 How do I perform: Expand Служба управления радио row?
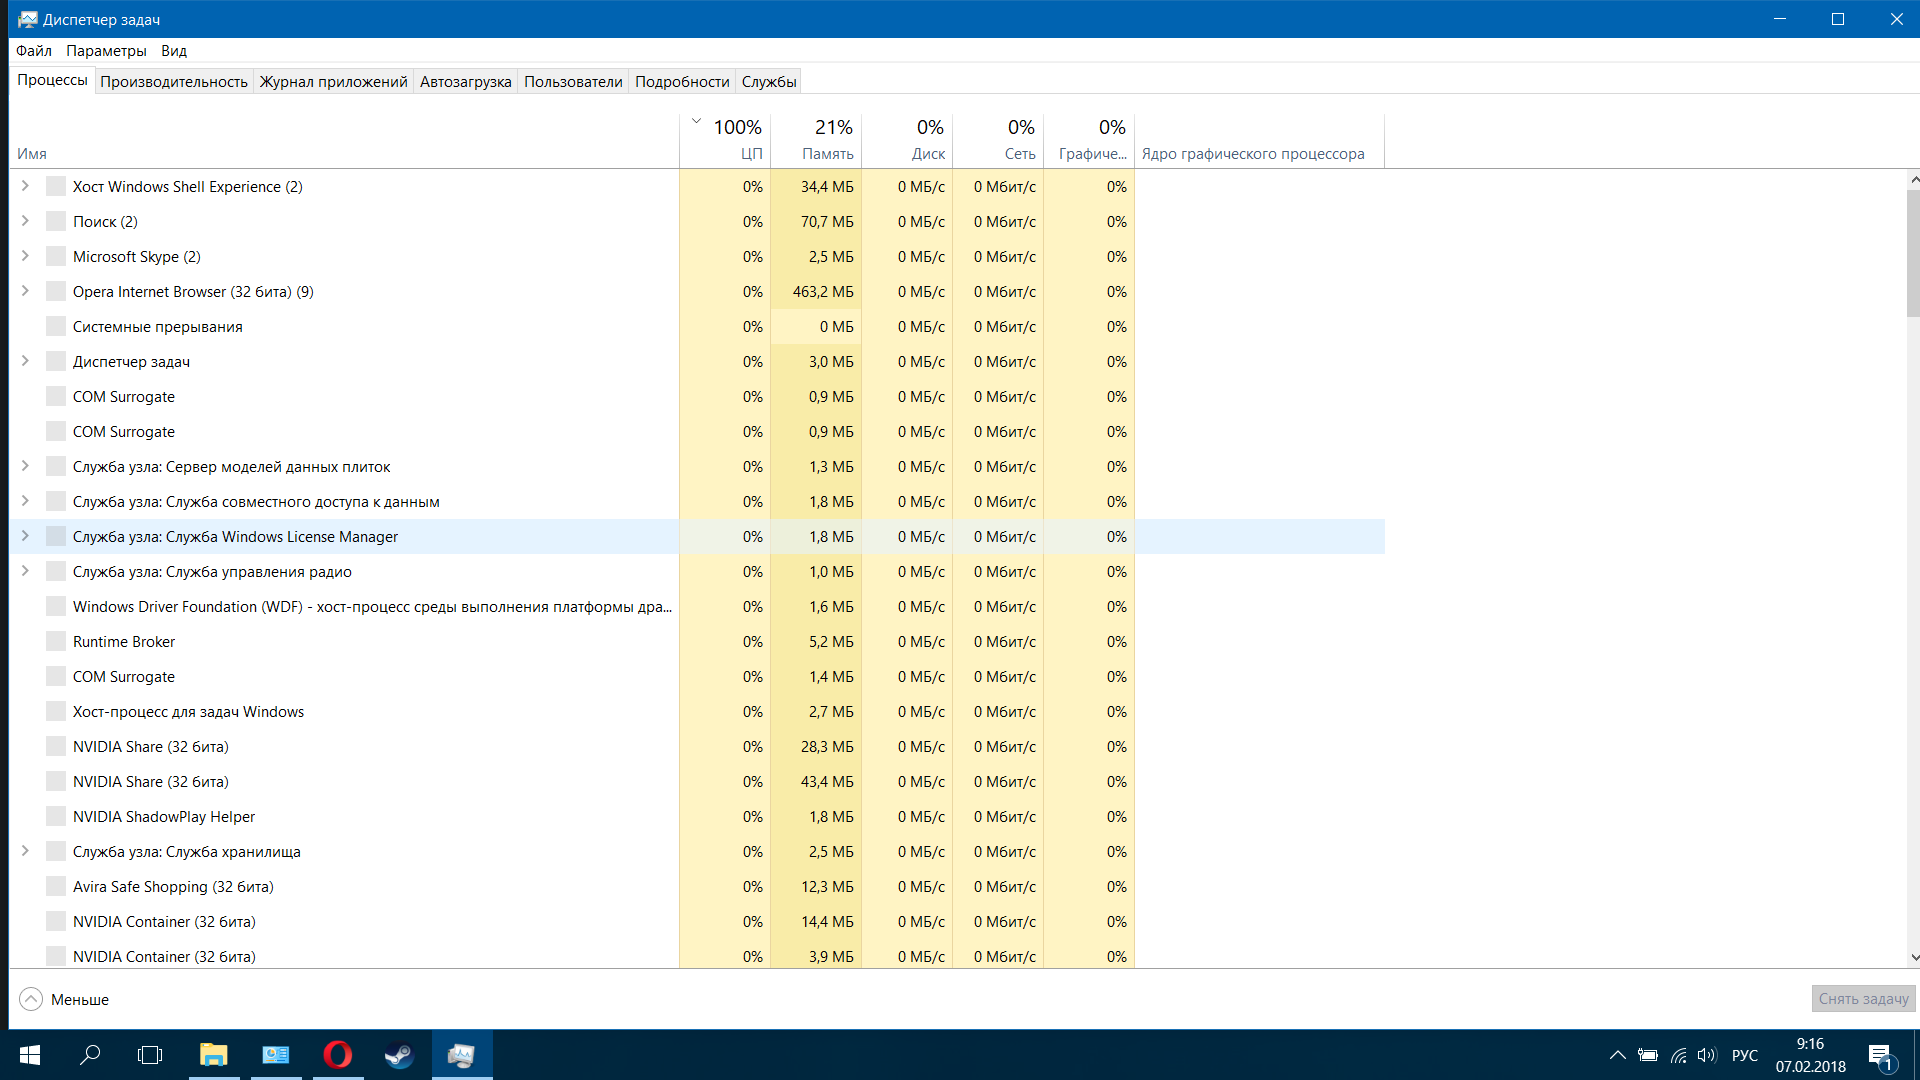(x=25, y=571)
